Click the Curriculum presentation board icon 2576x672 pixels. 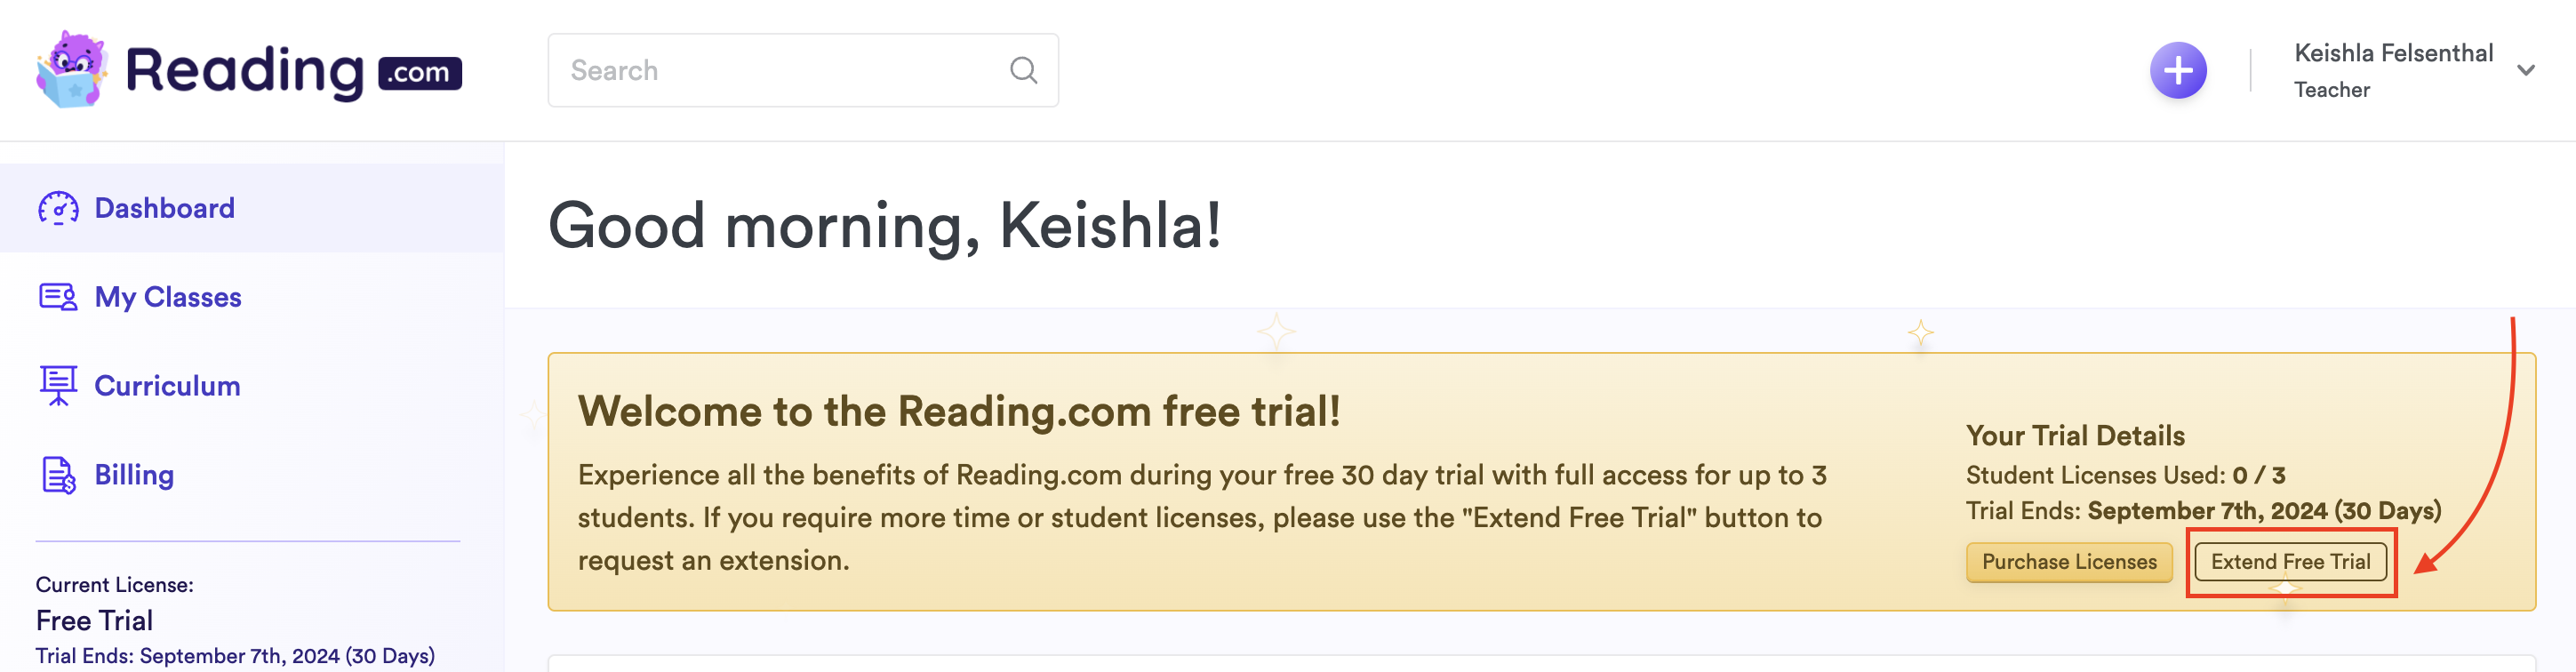58,386
